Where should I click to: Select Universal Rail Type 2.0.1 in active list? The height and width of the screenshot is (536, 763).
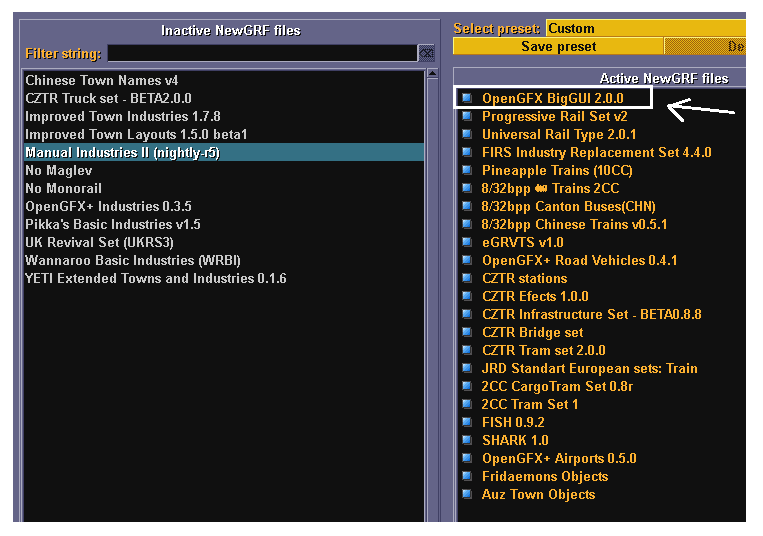[x=559, y=134]
